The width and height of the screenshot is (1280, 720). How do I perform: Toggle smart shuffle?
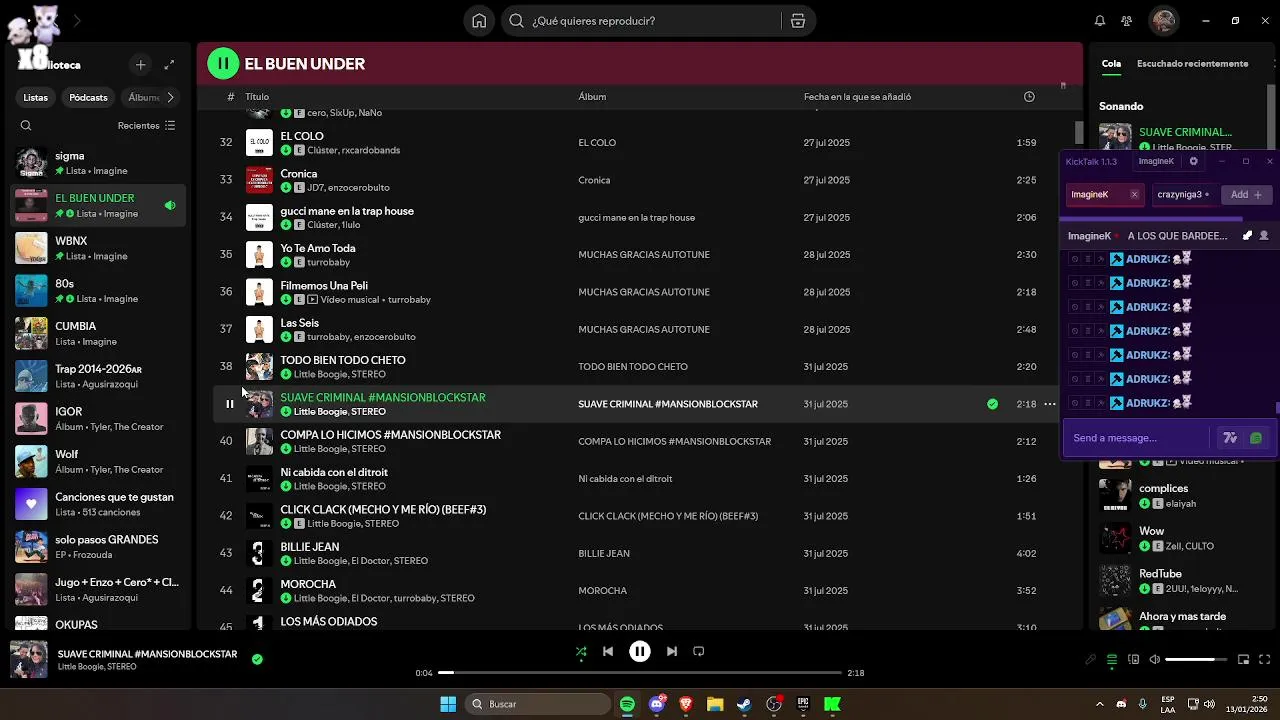click(581, 651)
